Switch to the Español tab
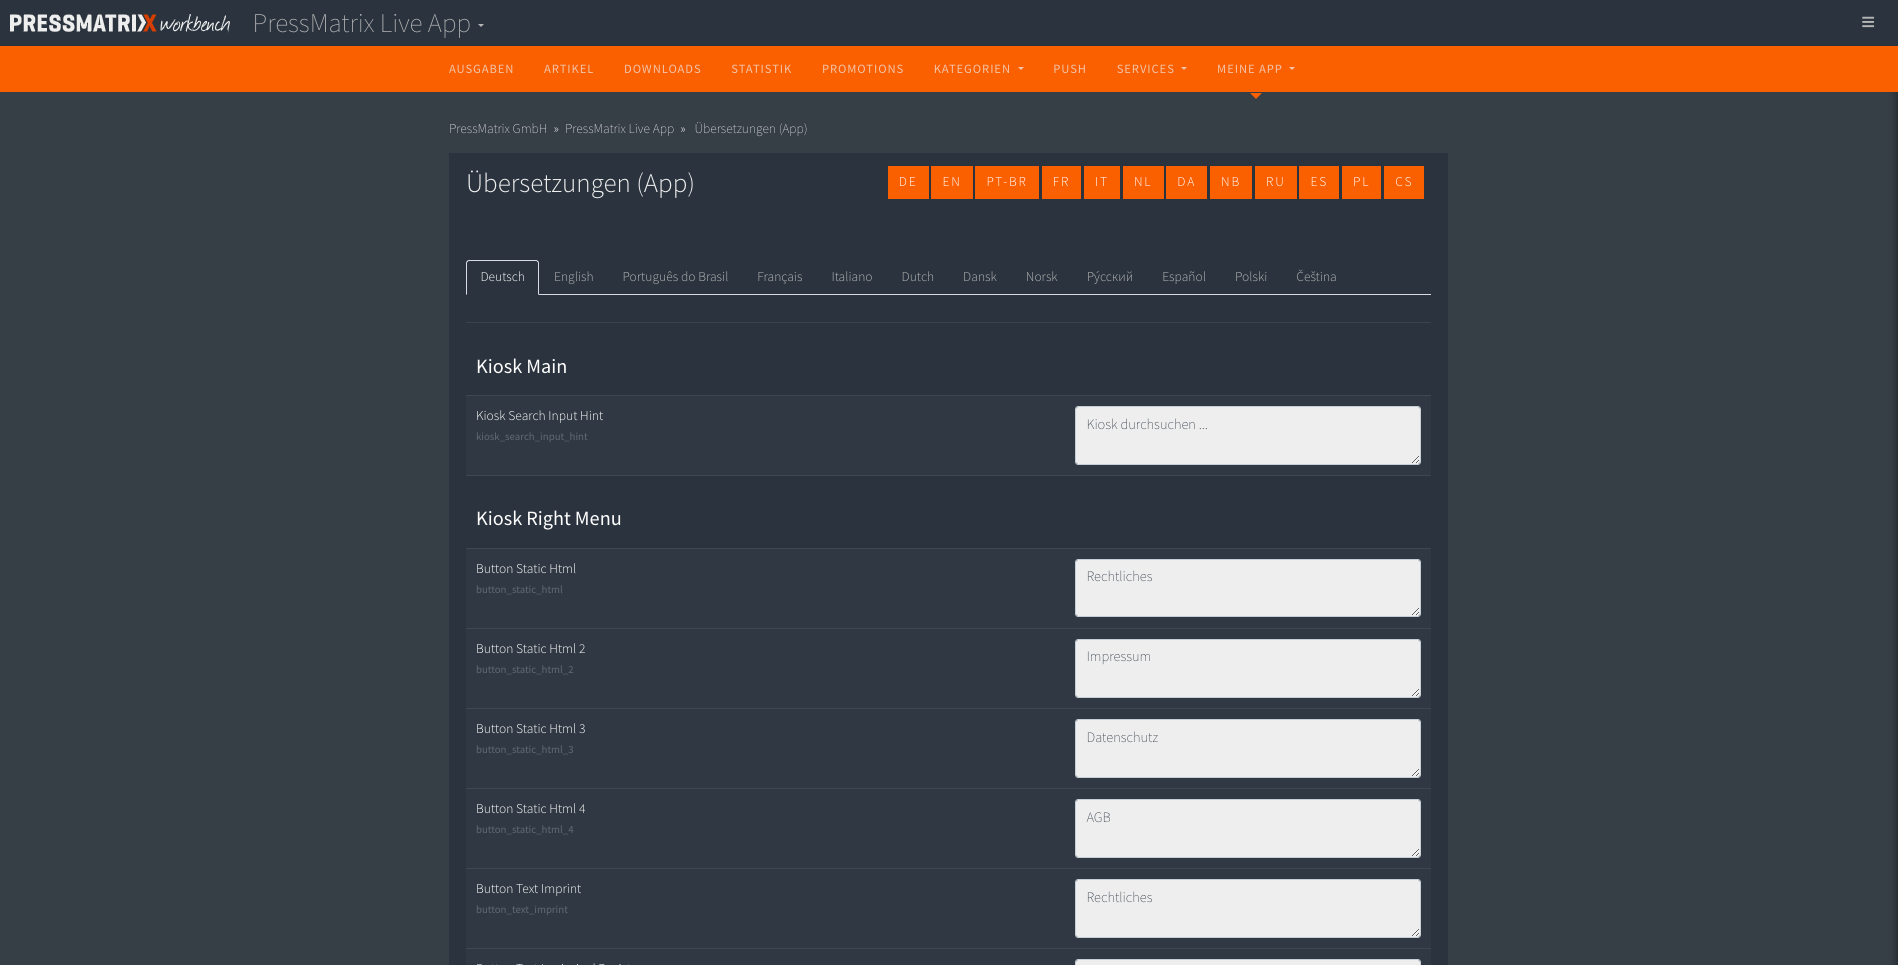The image size is (1898, 965). 1184,277
